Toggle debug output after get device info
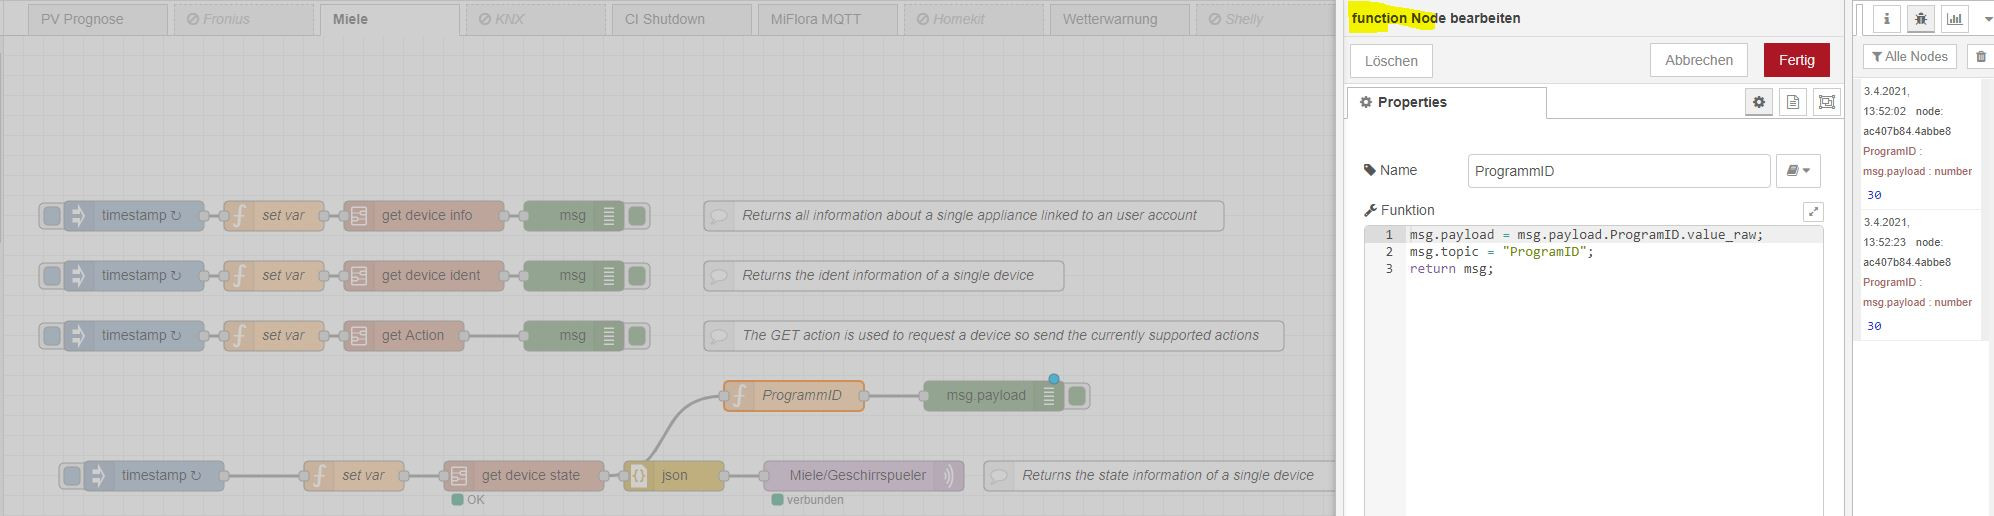The width and height of the screenshot is (1994, 516). point(637,216)
